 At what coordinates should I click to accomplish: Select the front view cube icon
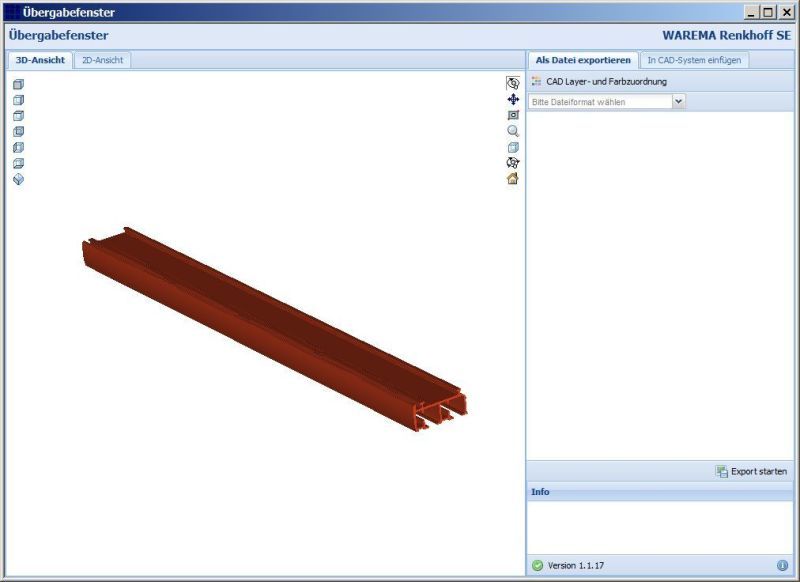(x=18, y=84)
